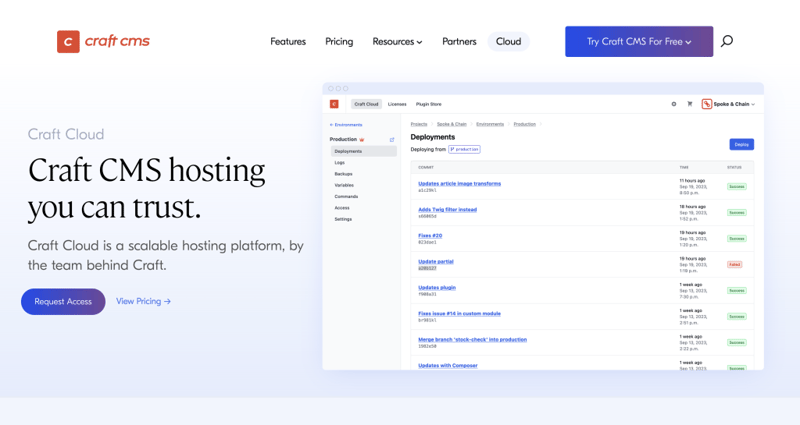Open the Try Craft CMS For Free dropdown

[639, 42]
